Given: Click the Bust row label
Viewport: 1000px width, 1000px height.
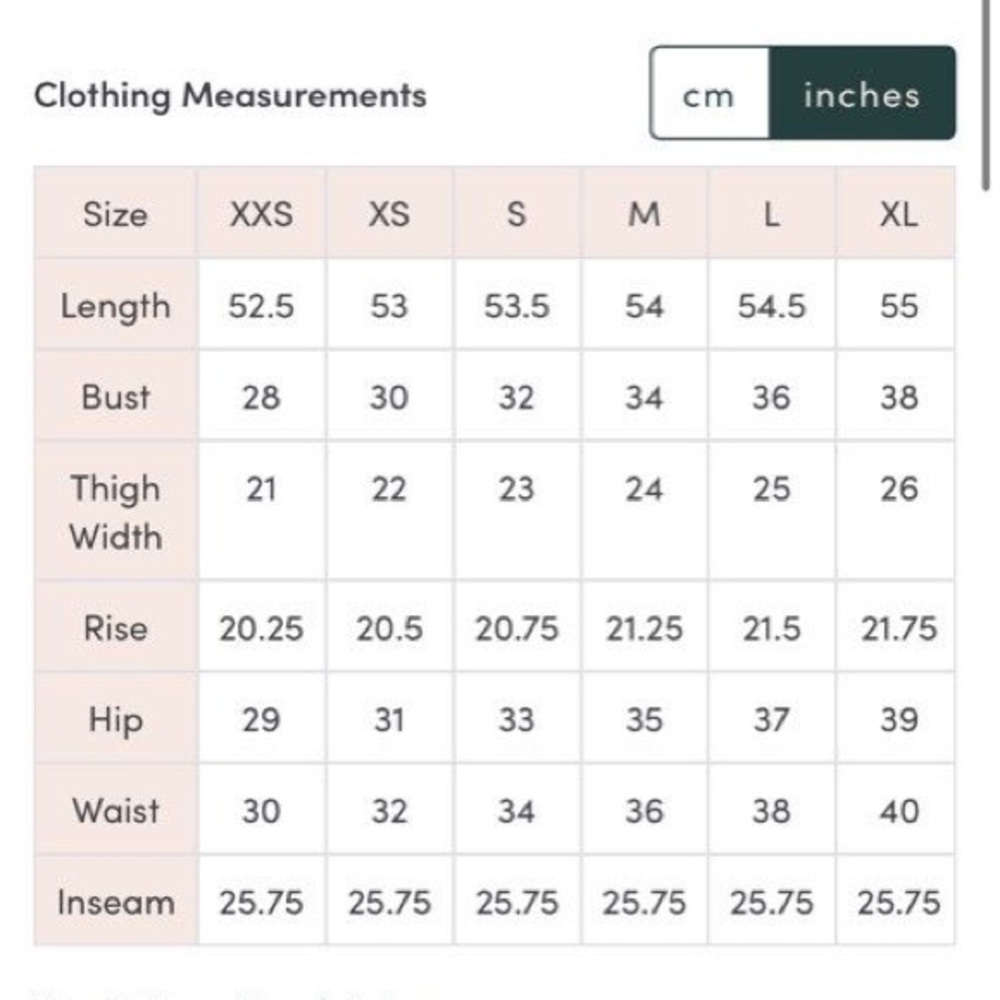Looking at the screenshot, I should click(115, 397).
